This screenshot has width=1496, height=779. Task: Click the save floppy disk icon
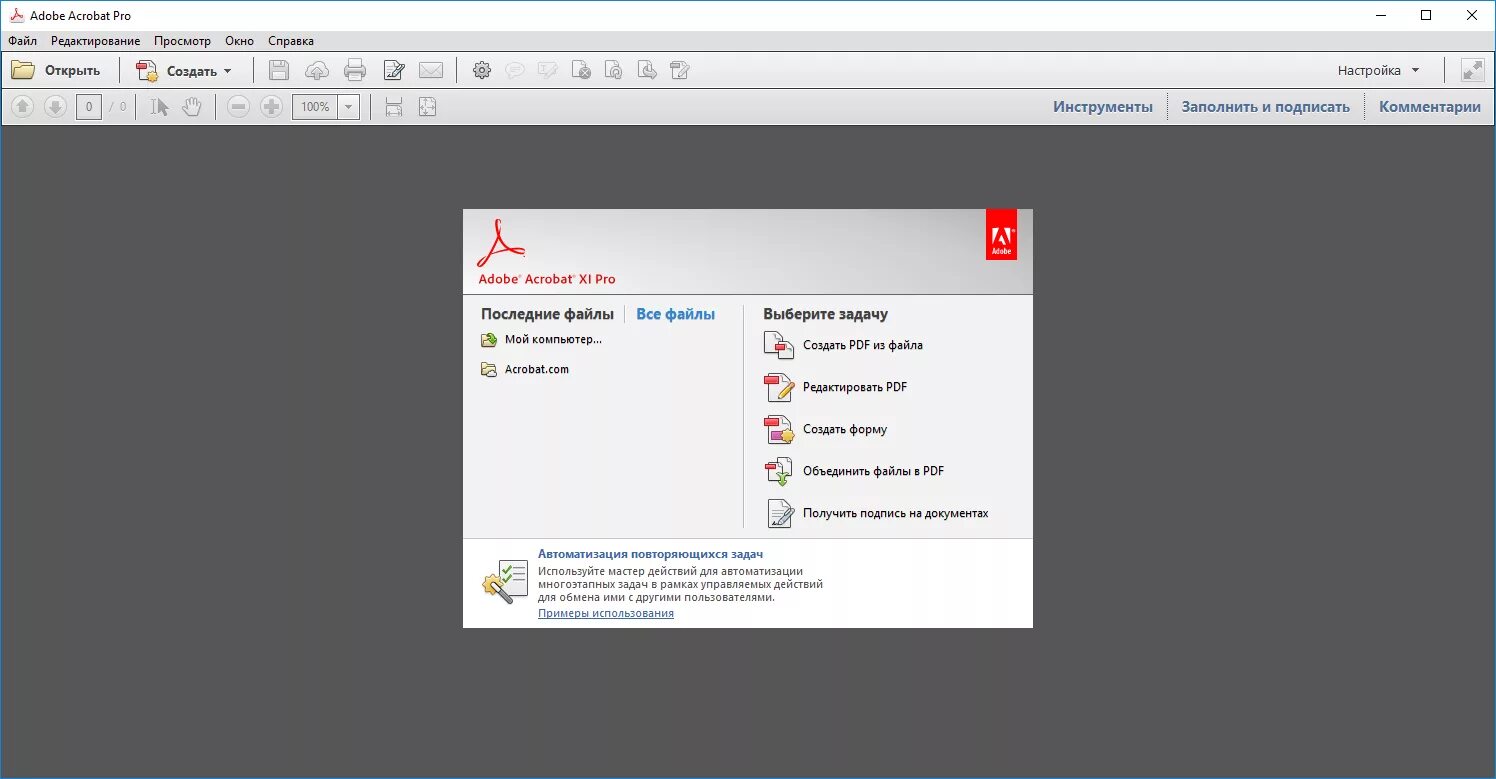pyautogui.click(x=279, y=70)
